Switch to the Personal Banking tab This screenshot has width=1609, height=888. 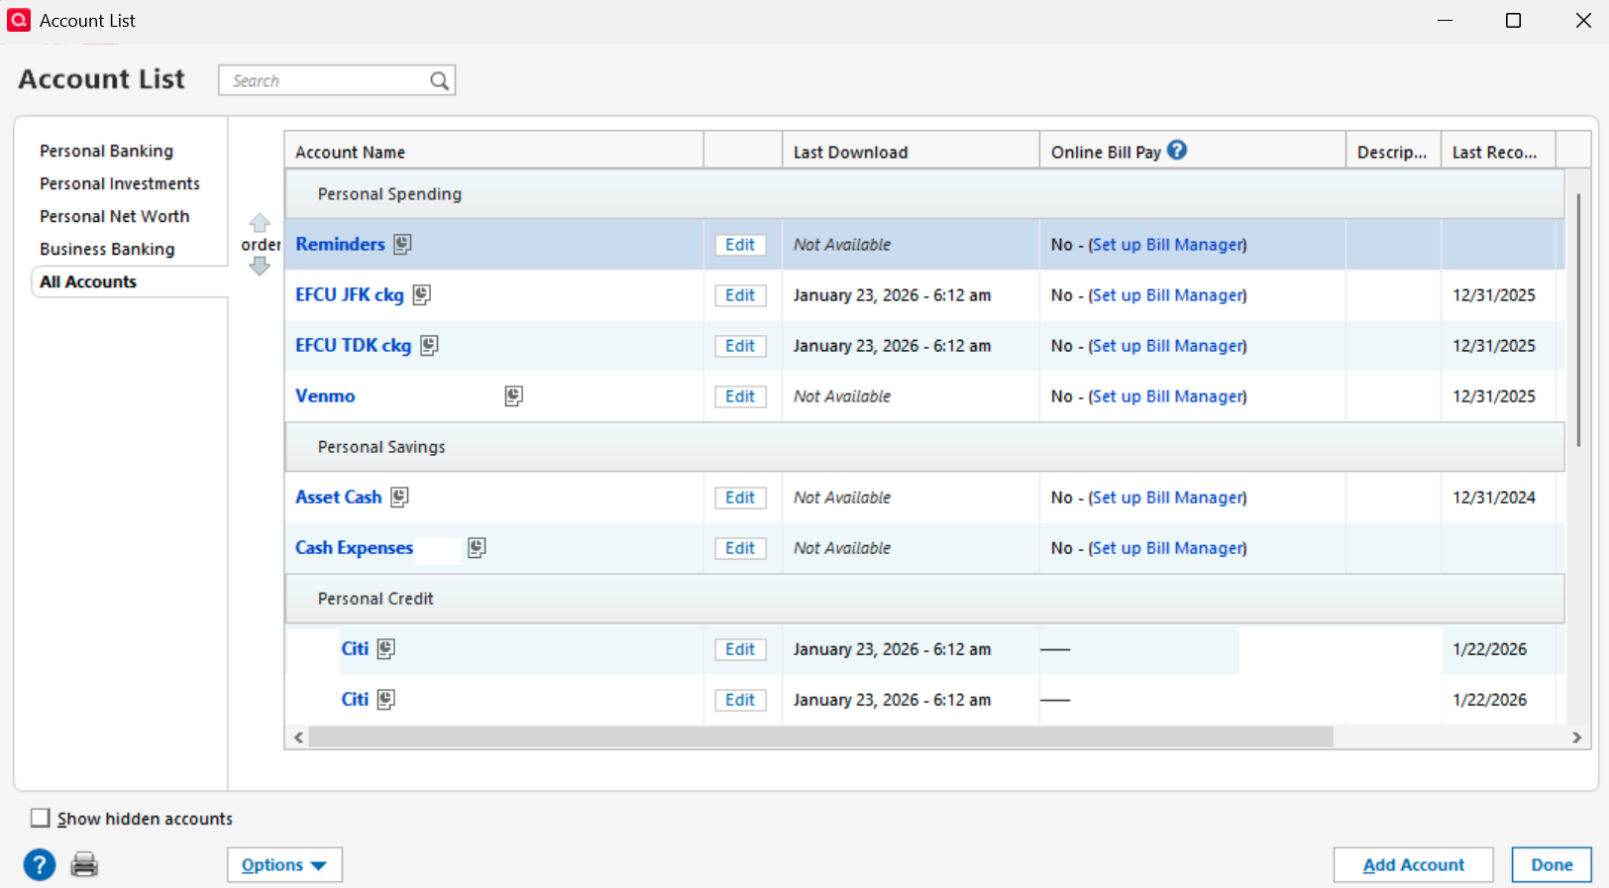pyautogui.click(x=106, y=151)
